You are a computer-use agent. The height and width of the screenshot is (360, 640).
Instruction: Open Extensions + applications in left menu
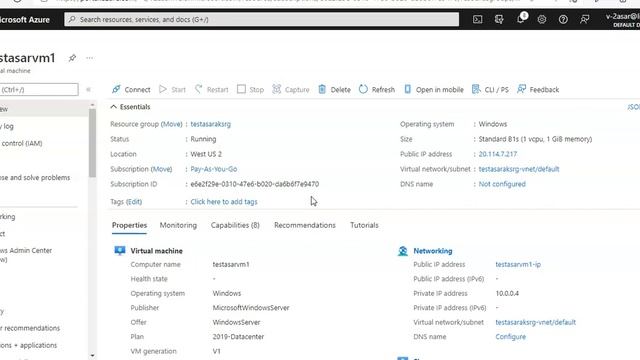[x=29, y=345]
